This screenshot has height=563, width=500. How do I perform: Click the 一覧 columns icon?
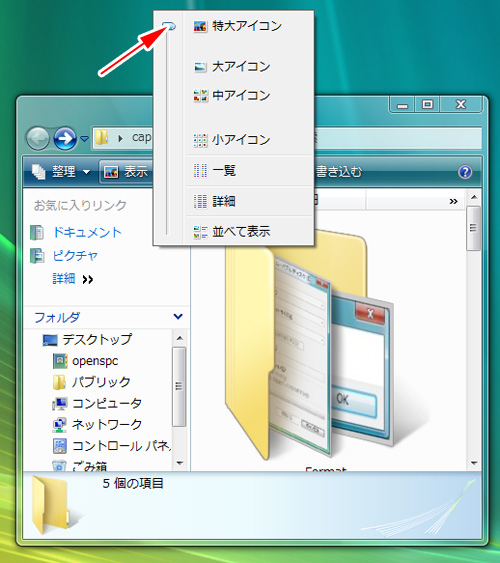(x=200, y=171)
